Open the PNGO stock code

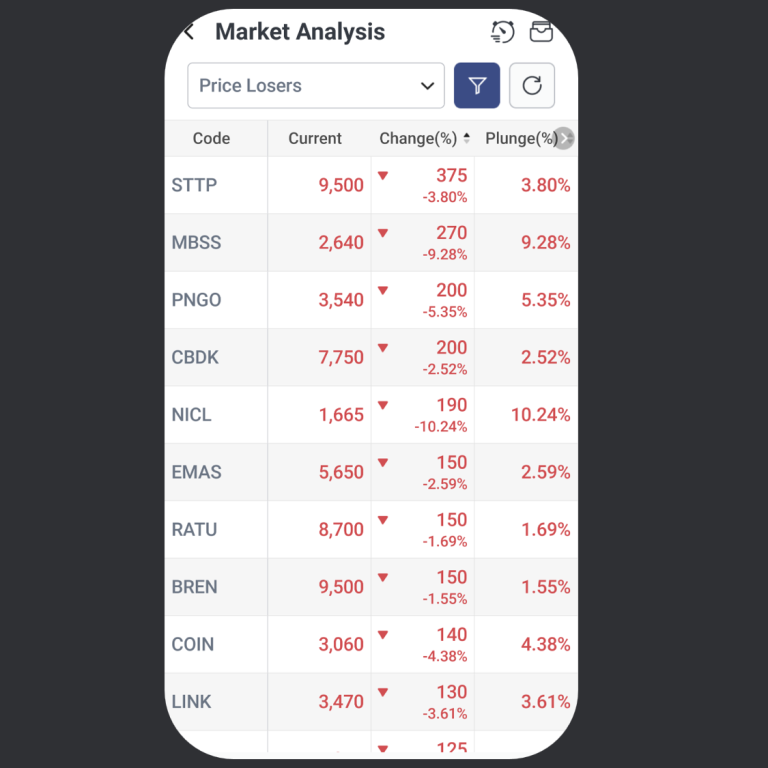(197, 300)
